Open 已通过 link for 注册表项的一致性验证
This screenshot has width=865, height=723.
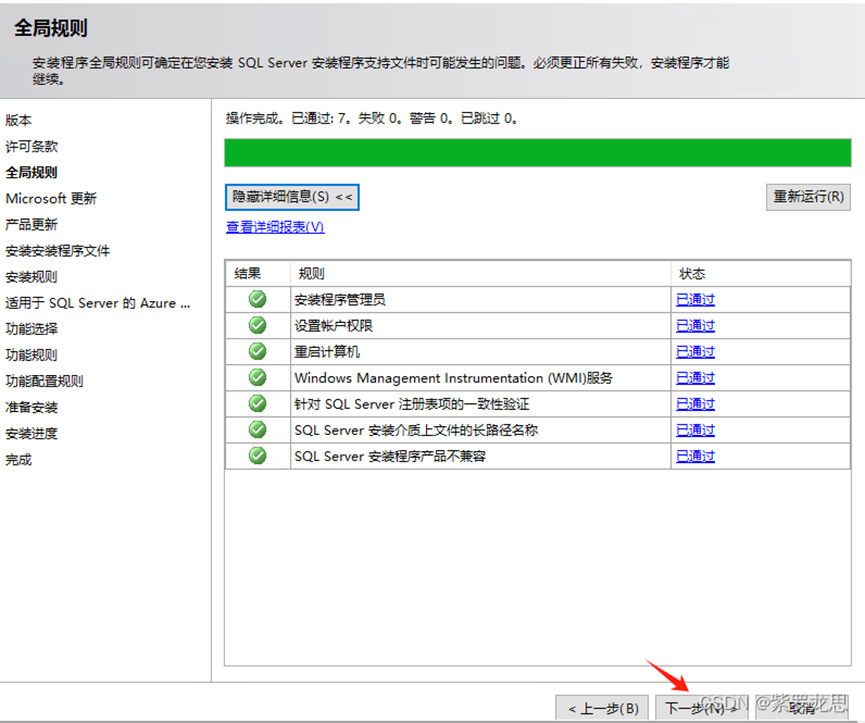(x=695, y=404)
